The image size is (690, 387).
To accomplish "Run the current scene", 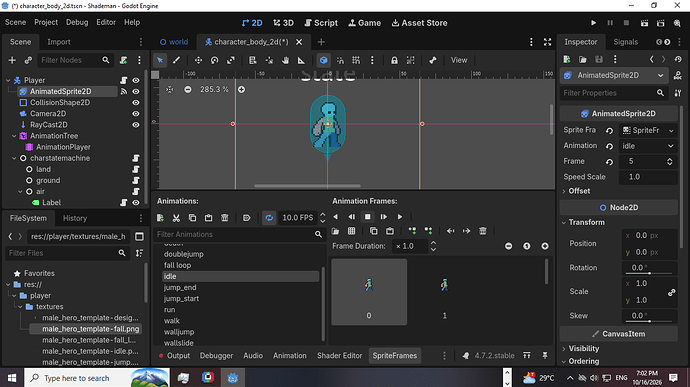I will [644, 23].
